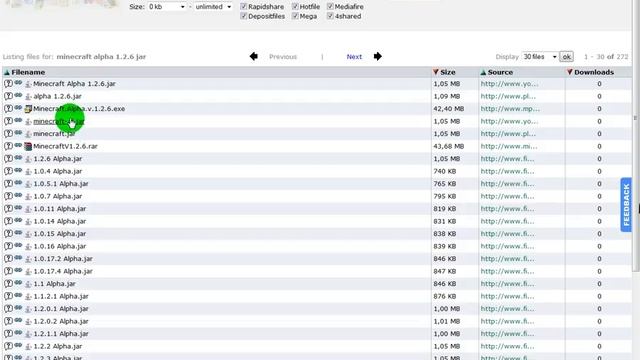Click the info icon for 1.0.16 Alpha.jar
Image resolution: width=640 pixels, height=360 pixels.
(x=8, y=246)
